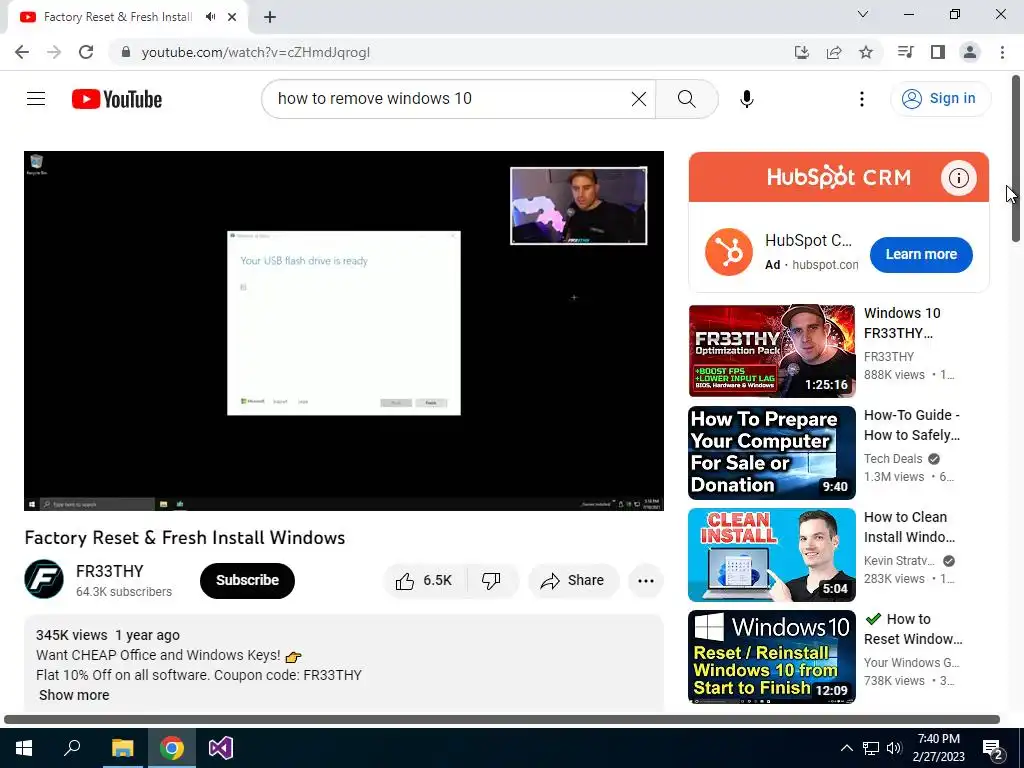Click the search magnifier button
The image size is (1024, 768).
[x=686, y=99]
